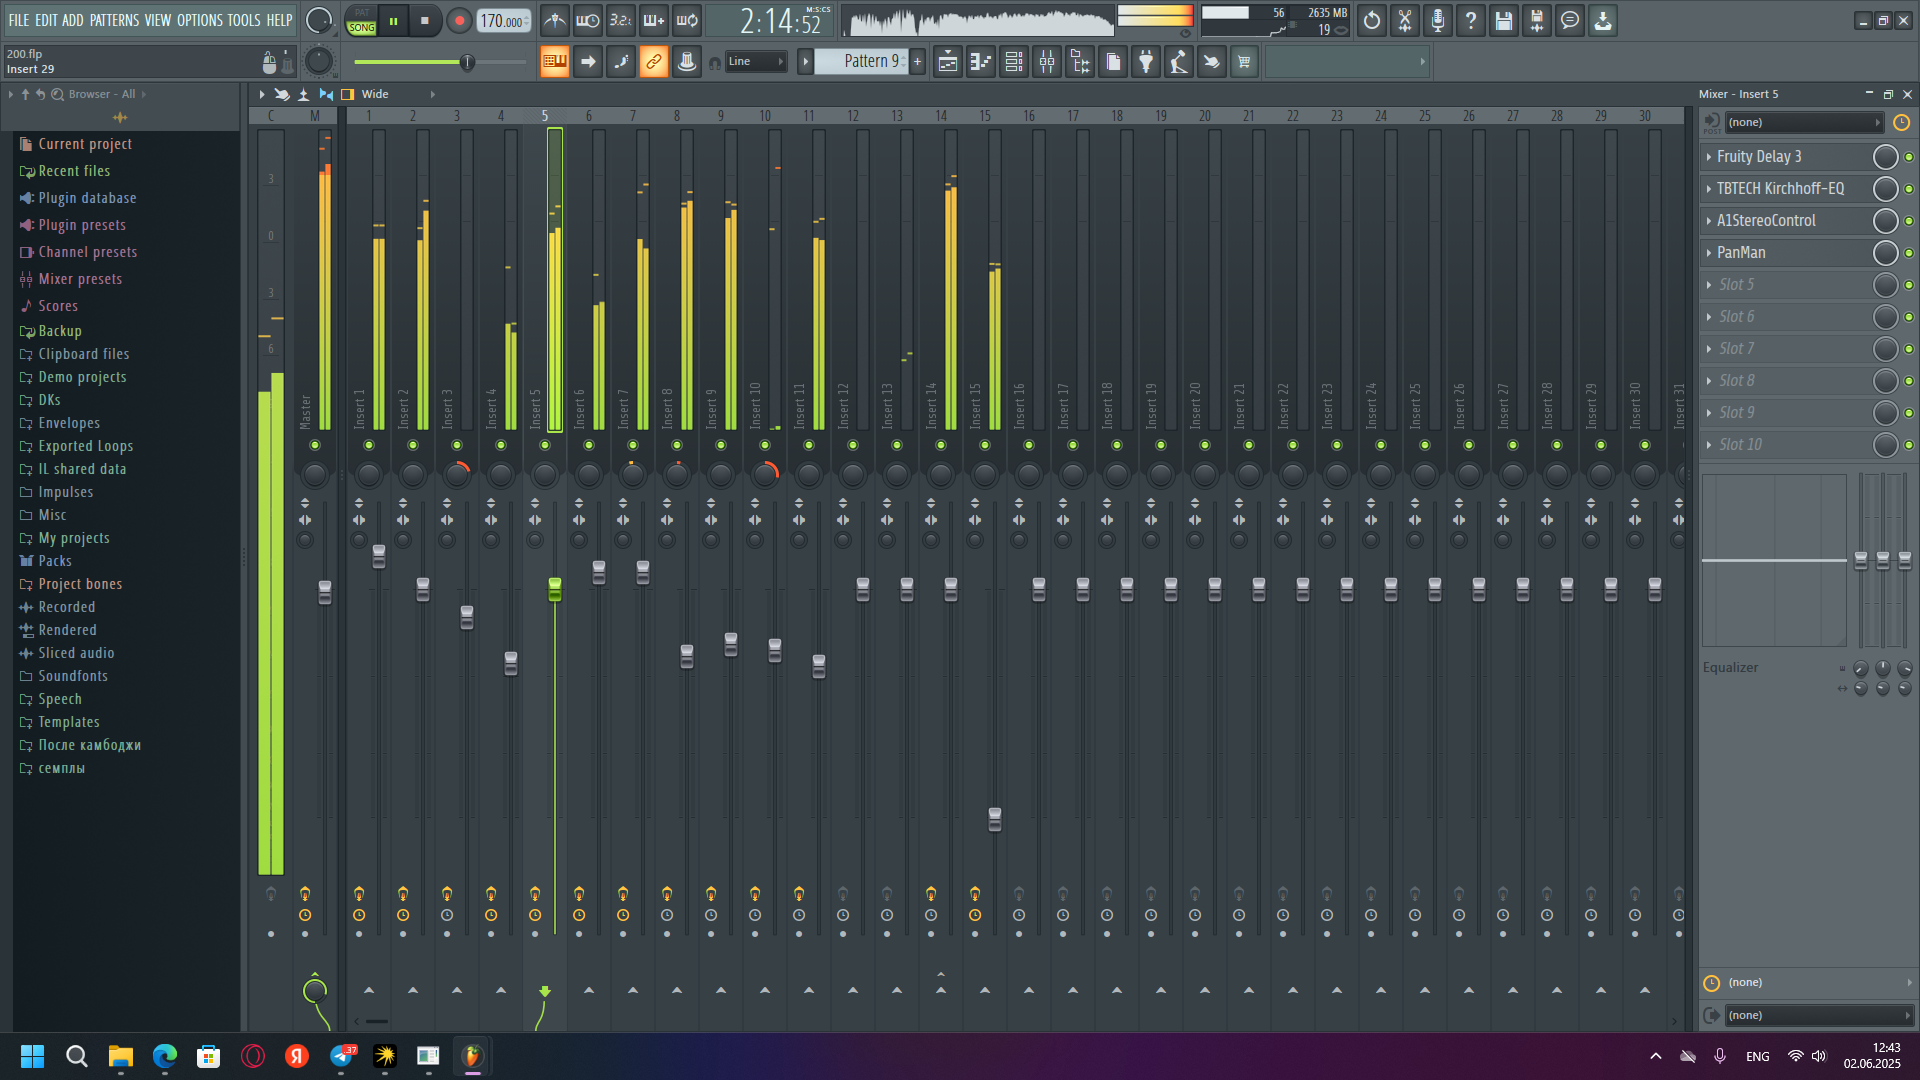Open the Playlist view button
Viewport: 1920px width, 1080px height.
[947, 62]
